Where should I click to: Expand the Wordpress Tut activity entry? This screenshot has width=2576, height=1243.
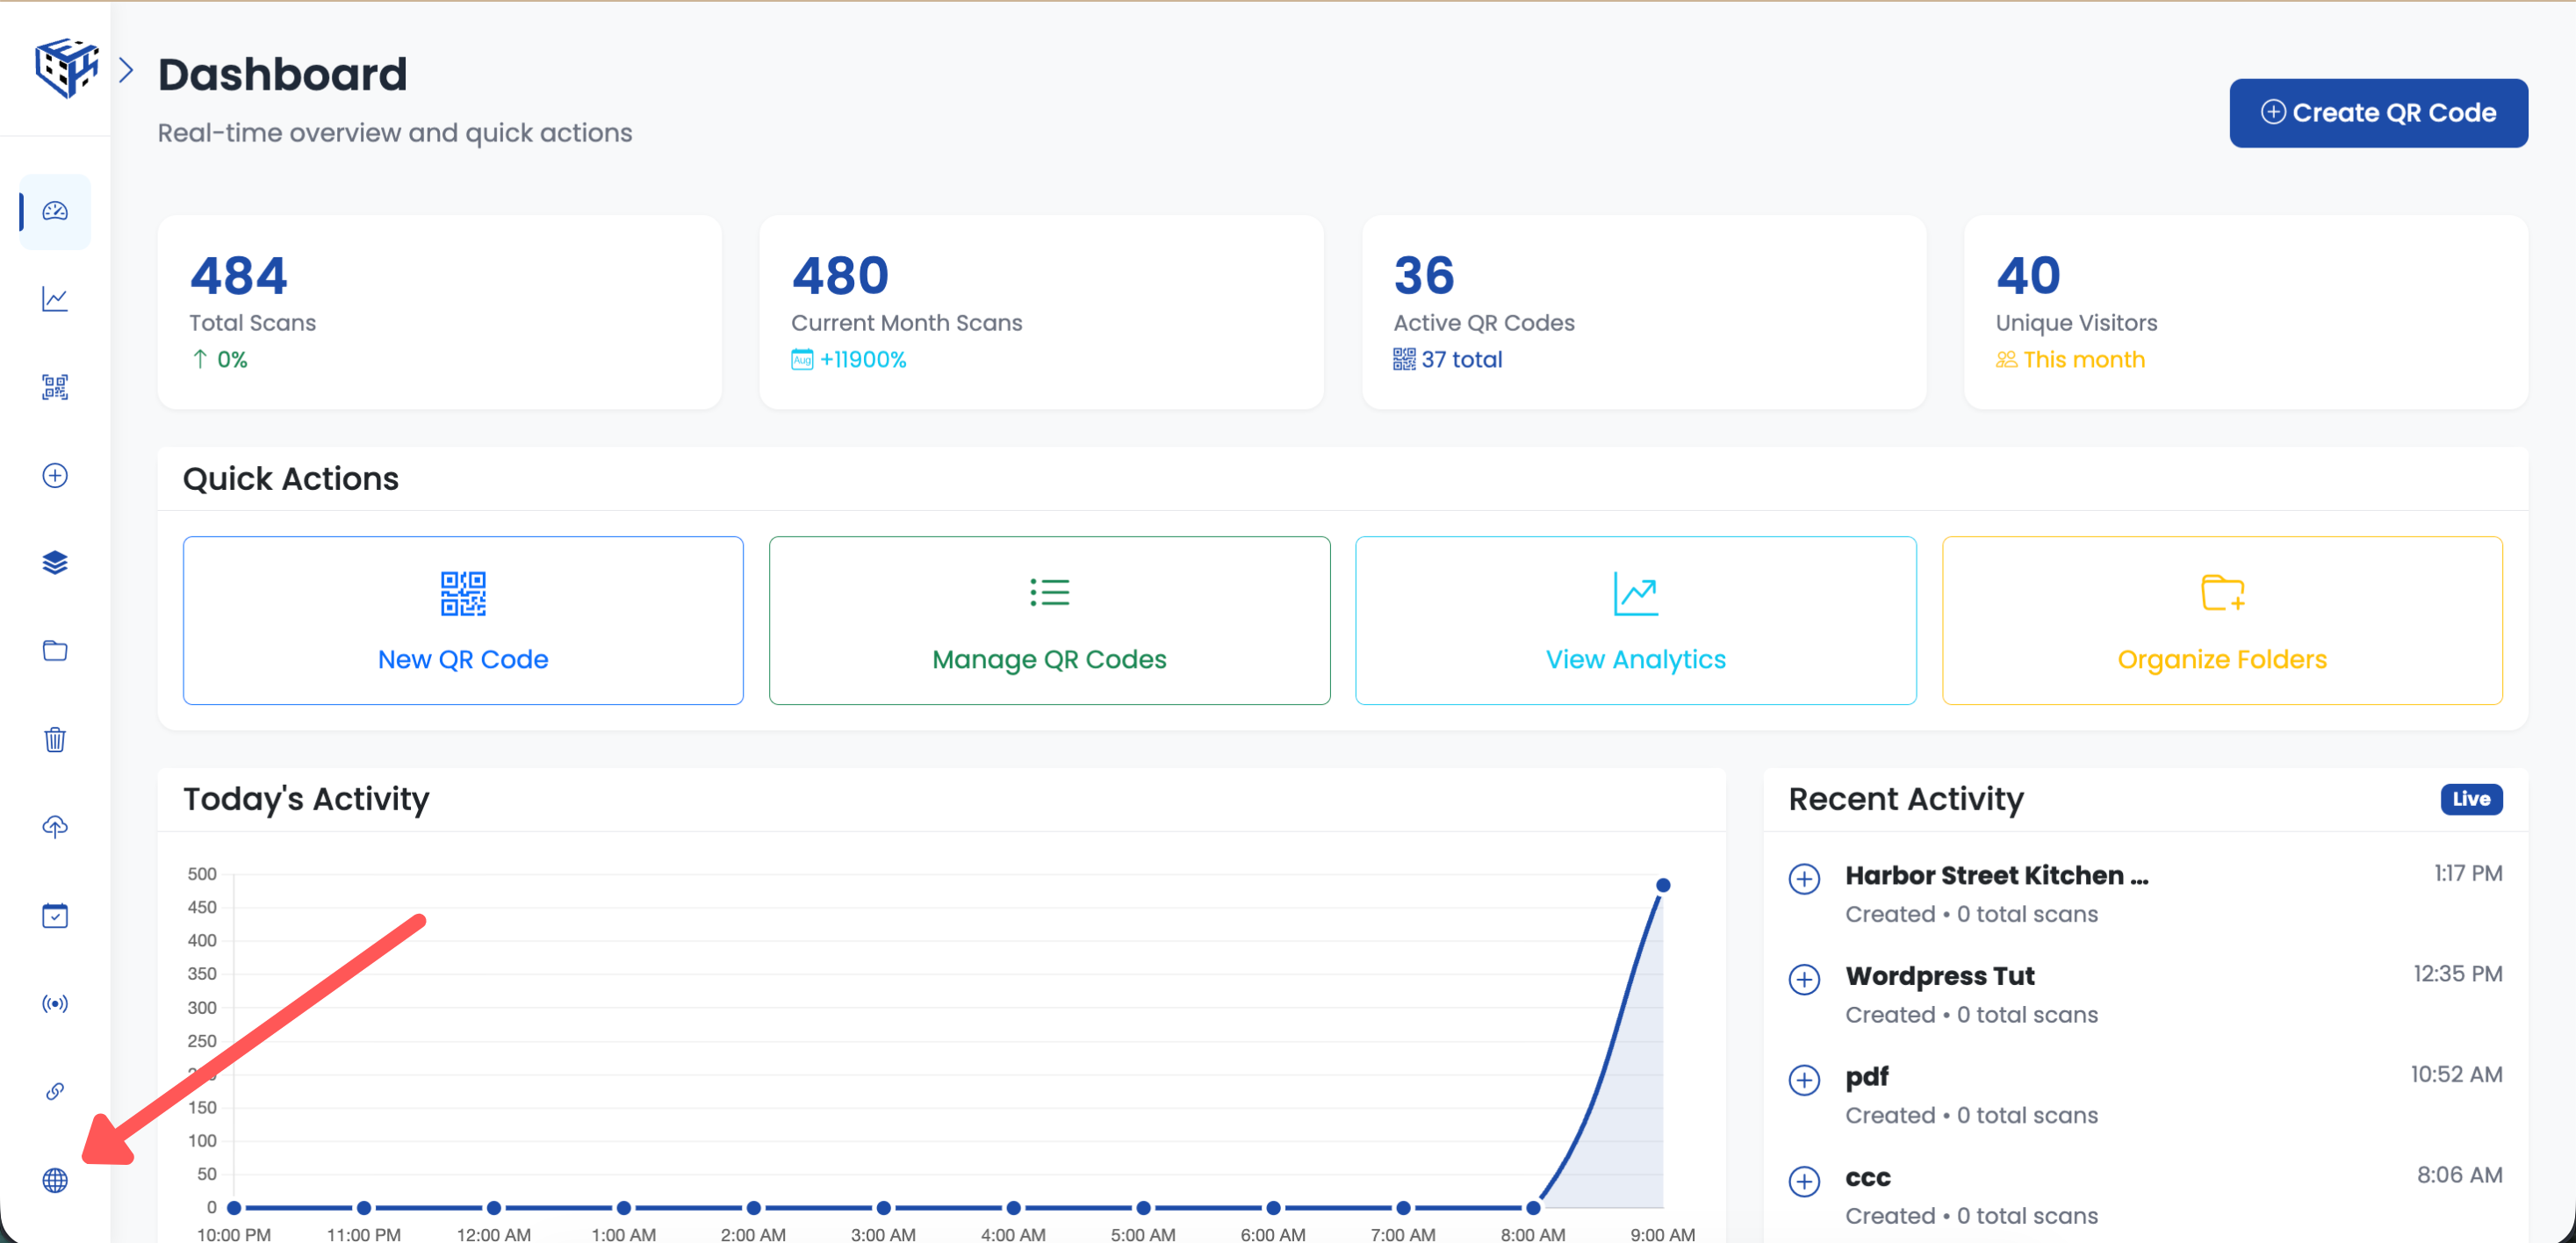tap(1805, 980)
